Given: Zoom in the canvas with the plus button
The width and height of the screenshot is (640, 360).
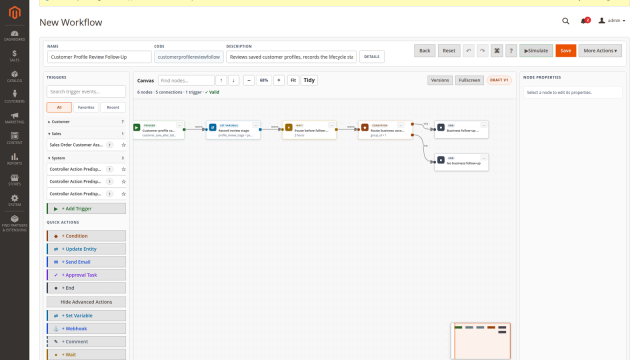Looking at the screenshot, I should pyautogui.click(x=279, y=80).
